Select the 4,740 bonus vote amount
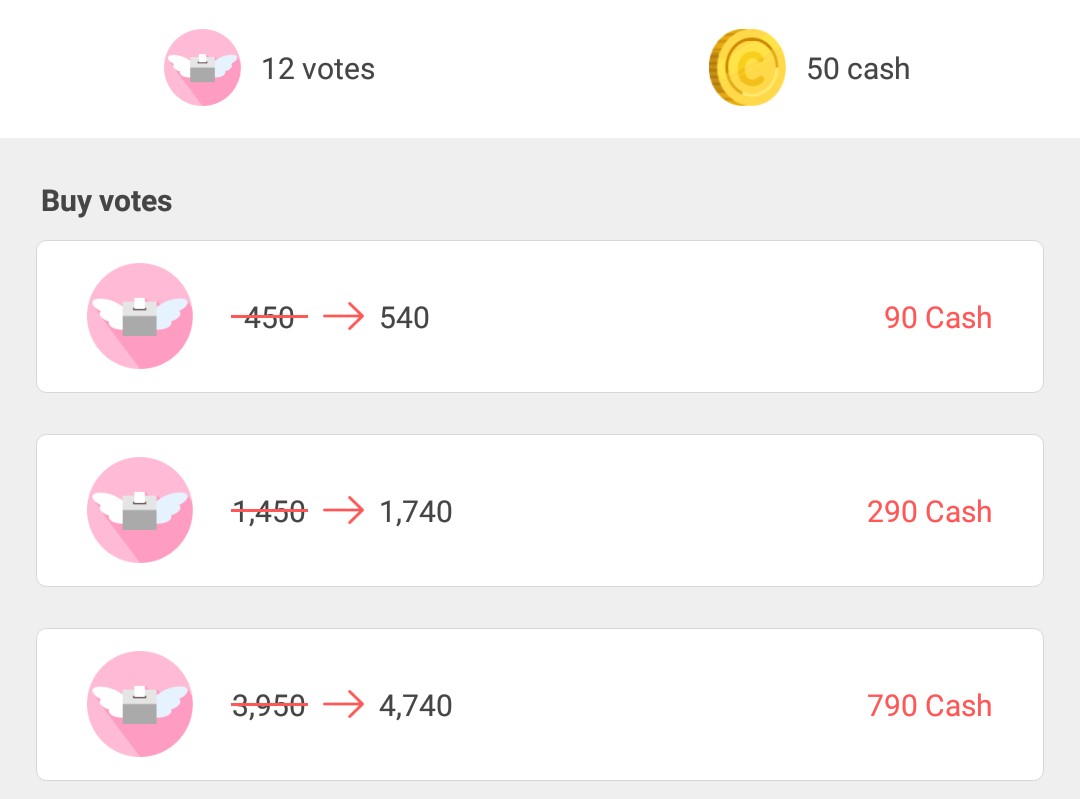This screenshot has height=799, width=1080. coord(416,706)
